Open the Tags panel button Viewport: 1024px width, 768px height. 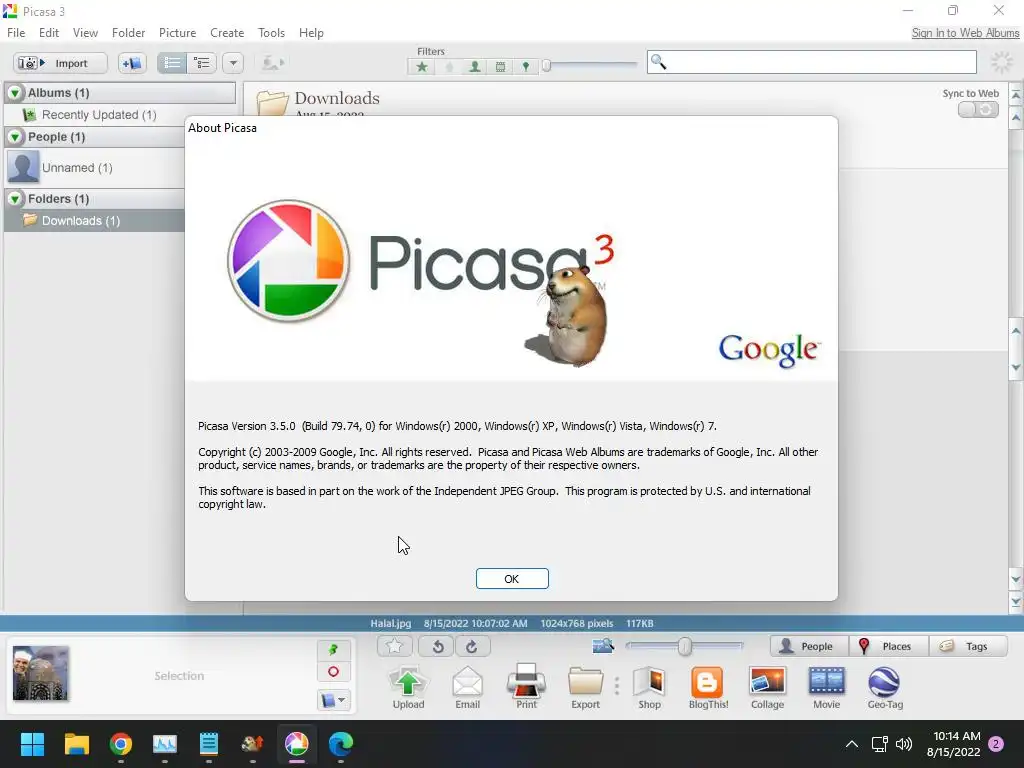pyautogui.click(x=968, y=647)
